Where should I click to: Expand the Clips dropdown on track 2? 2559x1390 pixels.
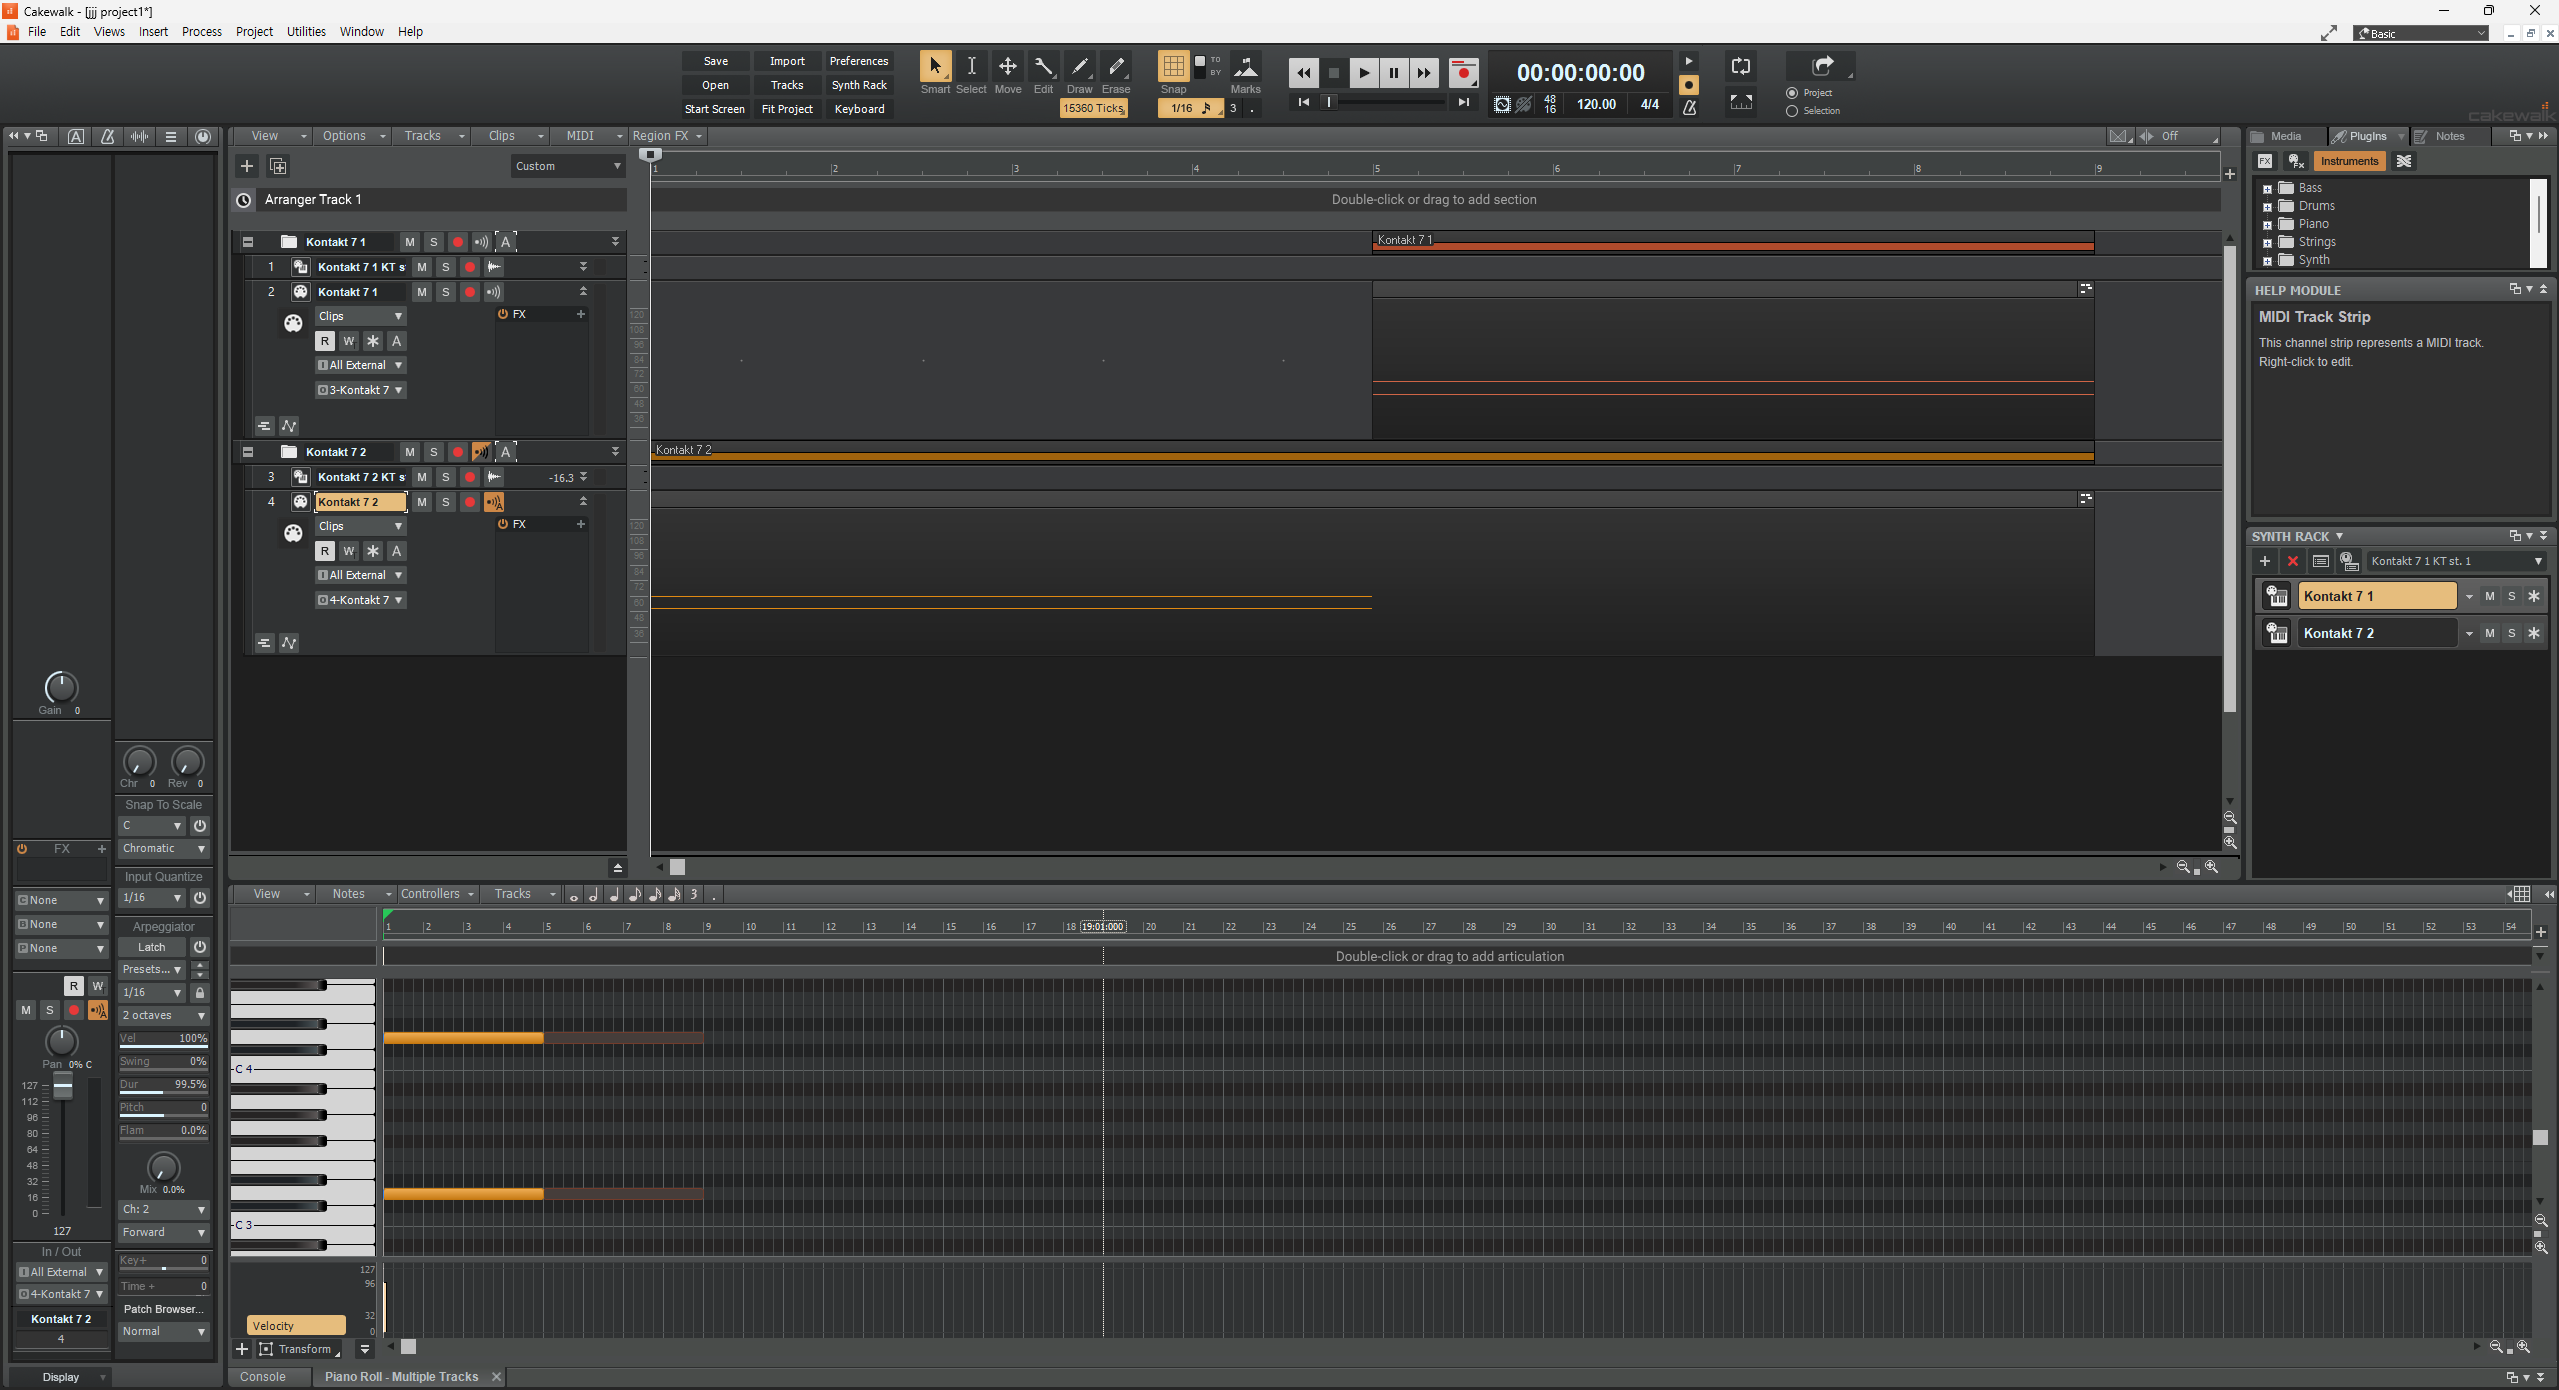click(397, 315)
